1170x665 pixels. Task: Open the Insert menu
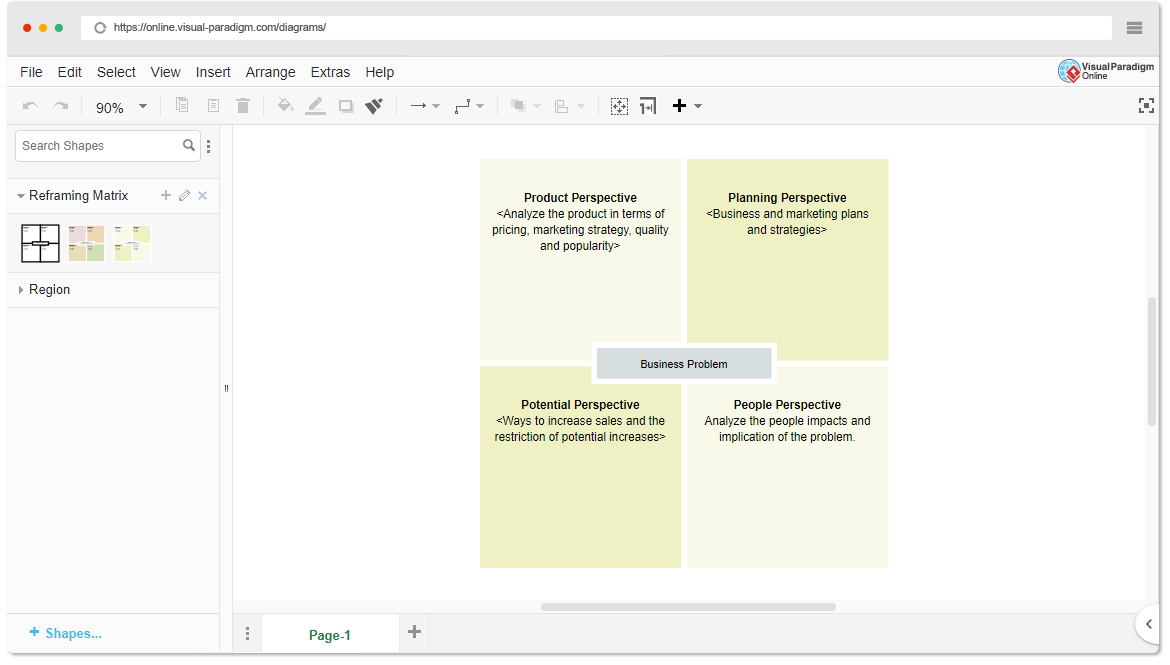213,72
